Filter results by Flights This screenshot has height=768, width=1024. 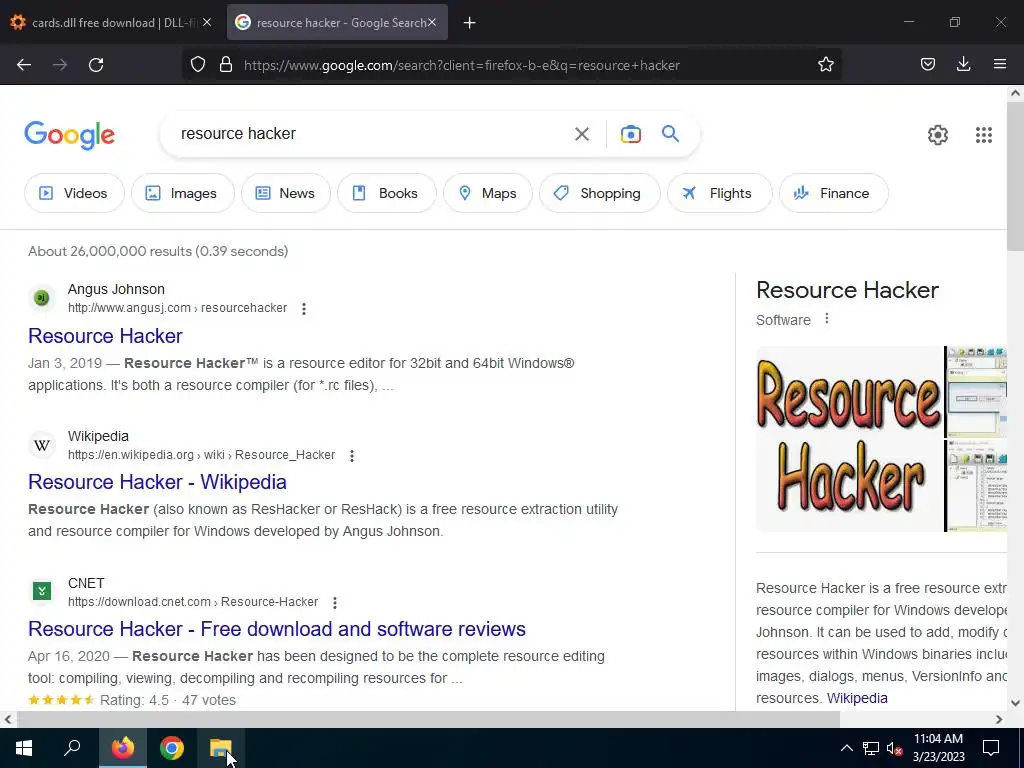coord(720,193)
